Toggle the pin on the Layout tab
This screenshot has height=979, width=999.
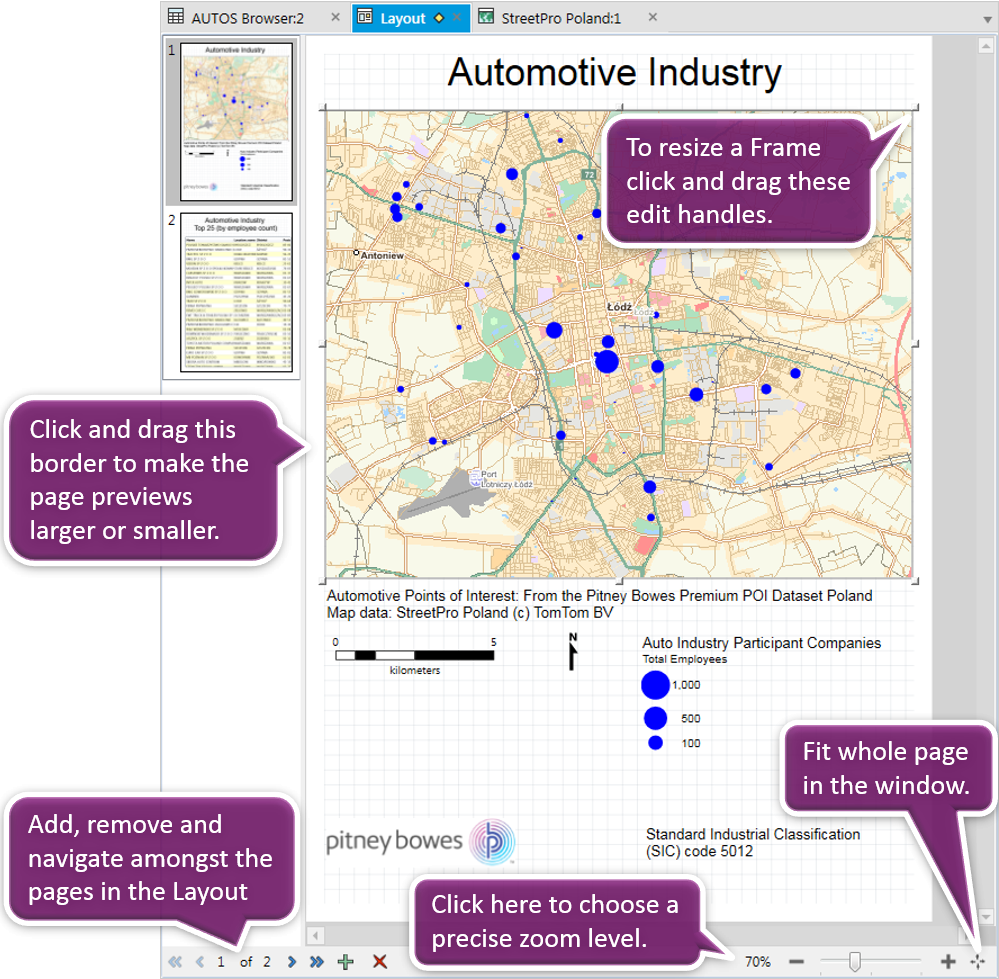click(439, 18)
